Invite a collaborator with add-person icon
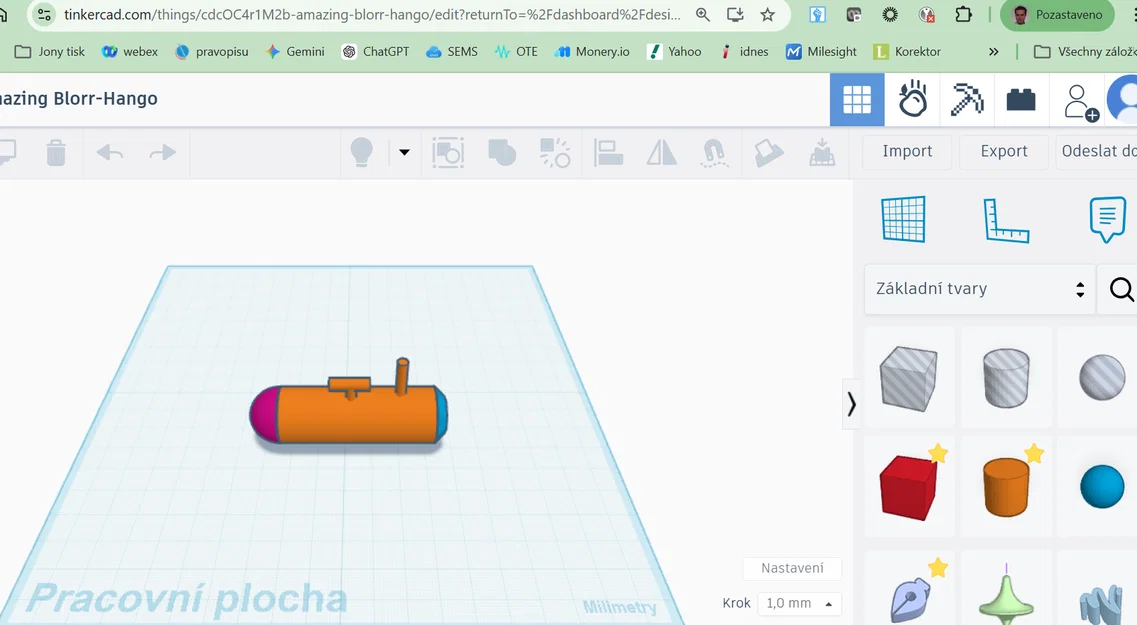This screenshot has height=625, width=1137. (1080, 102)
